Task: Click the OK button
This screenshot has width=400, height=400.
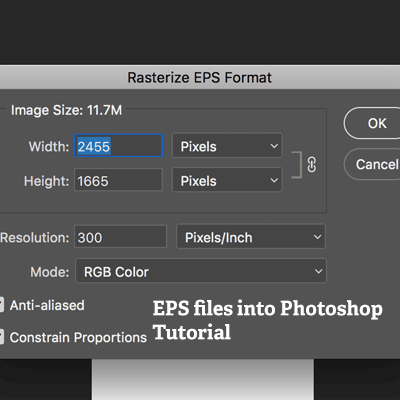Action: coord(372,123)
